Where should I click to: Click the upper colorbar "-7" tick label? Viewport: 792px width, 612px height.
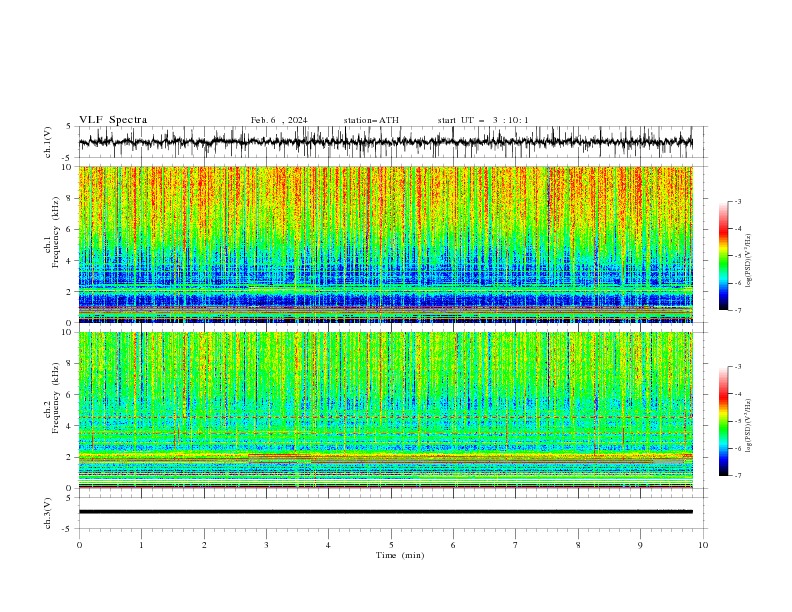click(x=738, y=311)
